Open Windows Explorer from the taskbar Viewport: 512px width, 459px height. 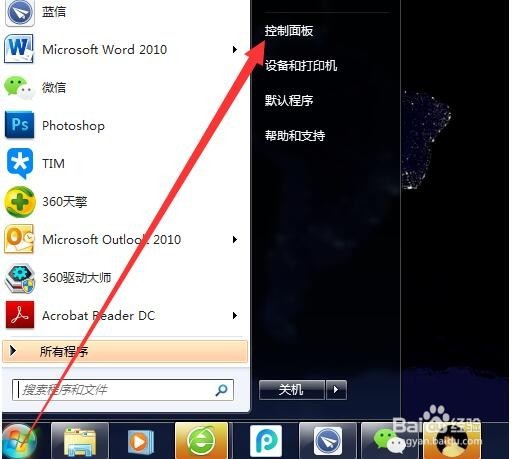point(80,442)
